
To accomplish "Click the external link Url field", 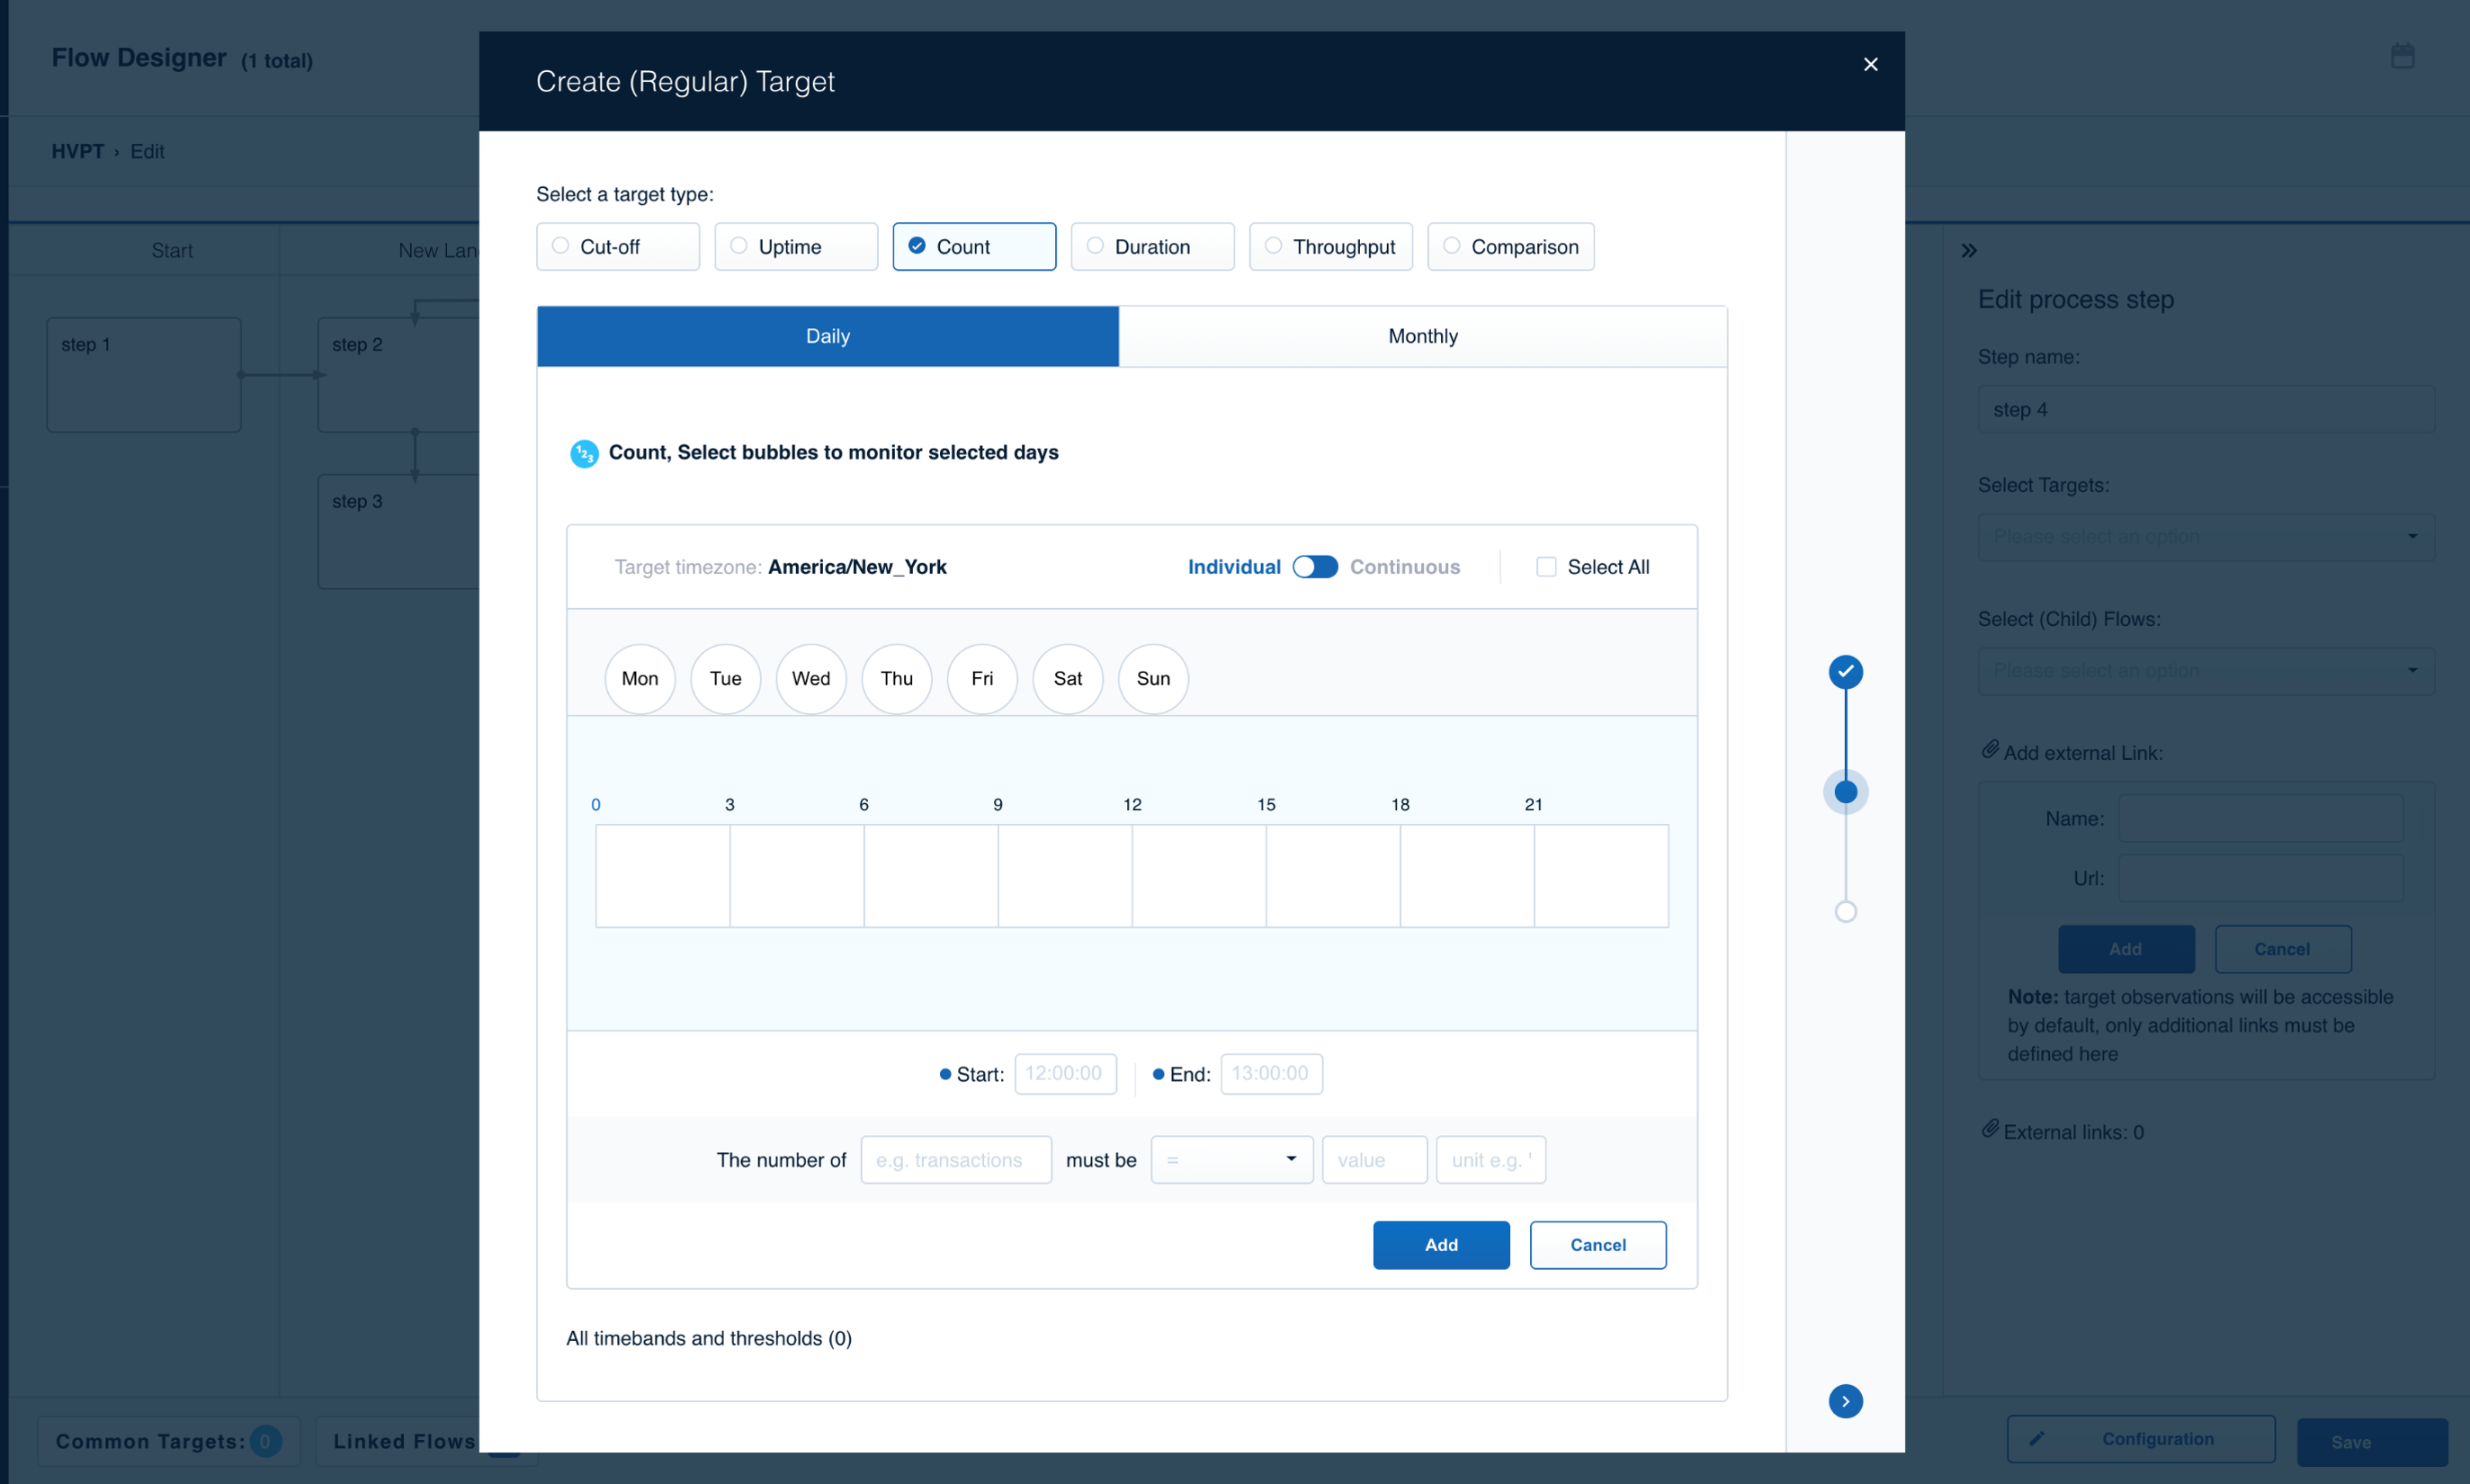I will coord(2260,878).
